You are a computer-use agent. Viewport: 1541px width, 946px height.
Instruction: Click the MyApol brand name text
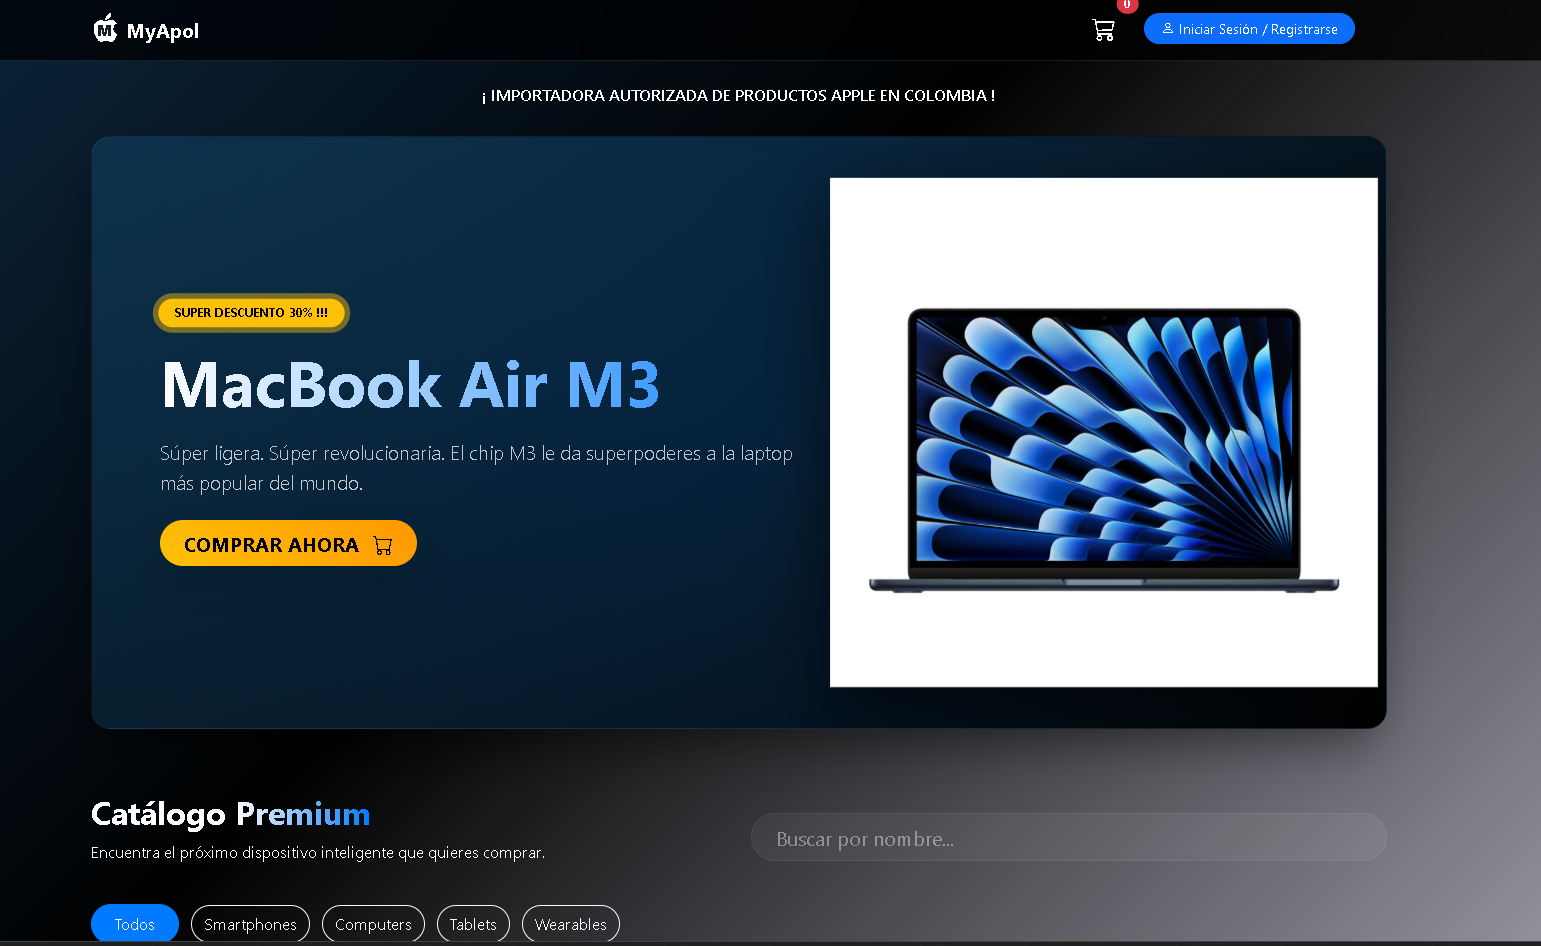(x=162, y=29)
